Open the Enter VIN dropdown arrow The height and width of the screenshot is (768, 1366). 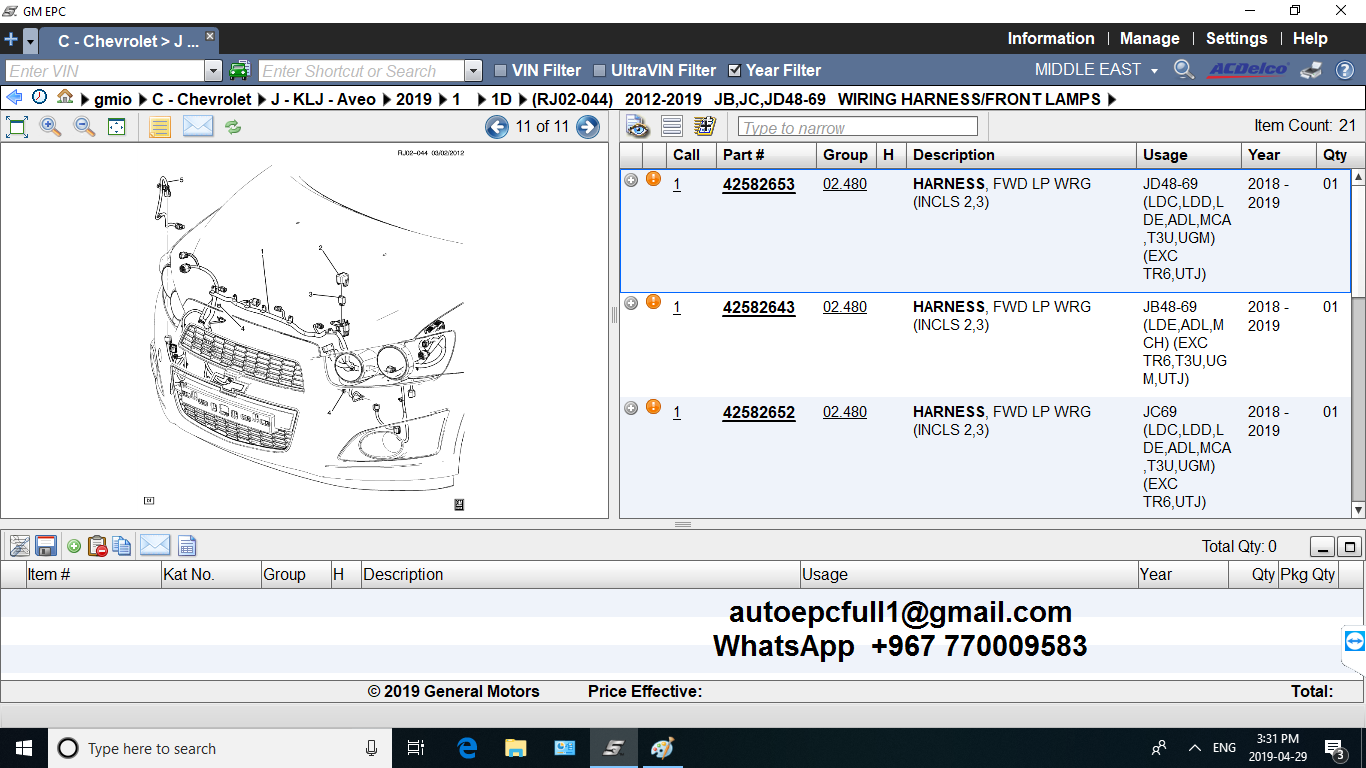(213, 71)
